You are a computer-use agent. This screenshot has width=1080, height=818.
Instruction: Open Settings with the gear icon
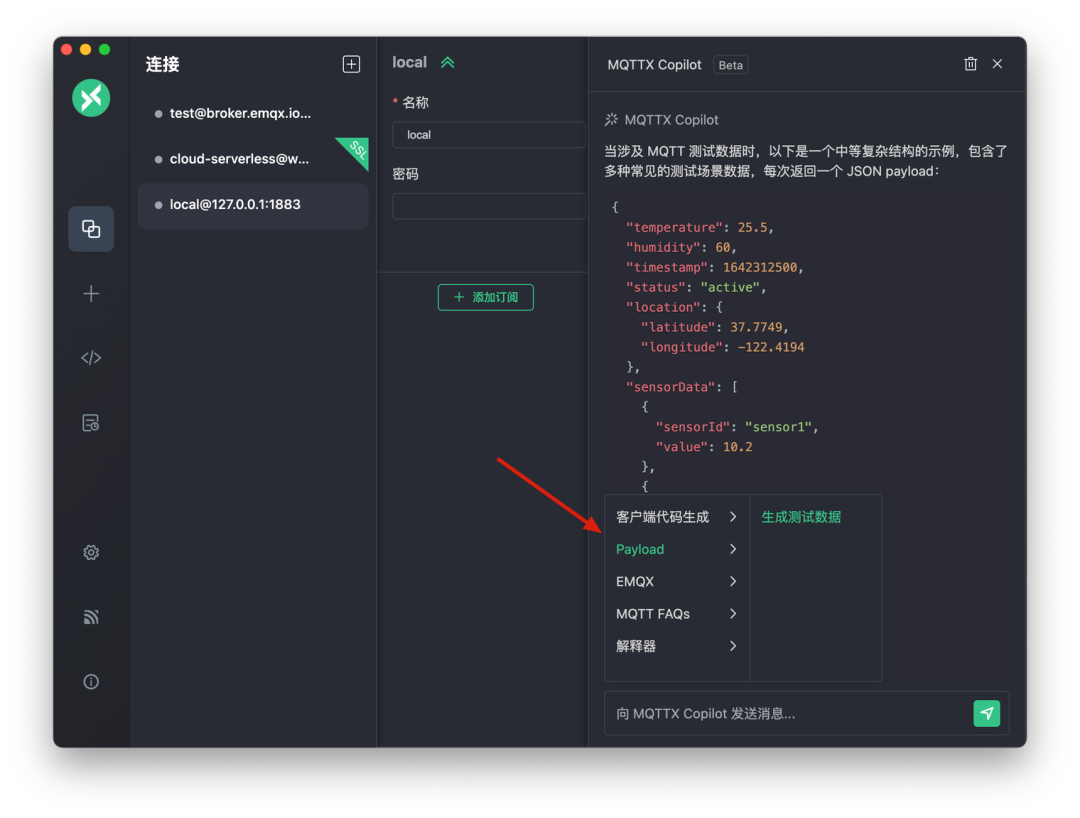point(91,552)
